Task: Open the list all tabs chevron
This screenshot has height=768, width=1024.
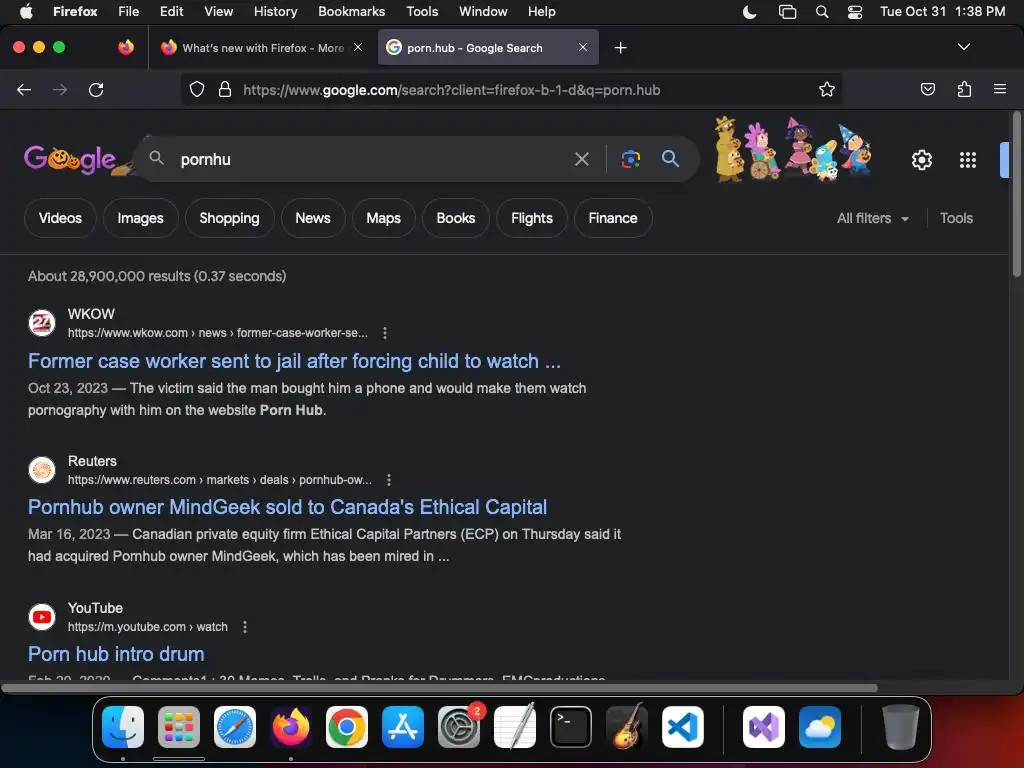Action: click(x=963, y=47)
